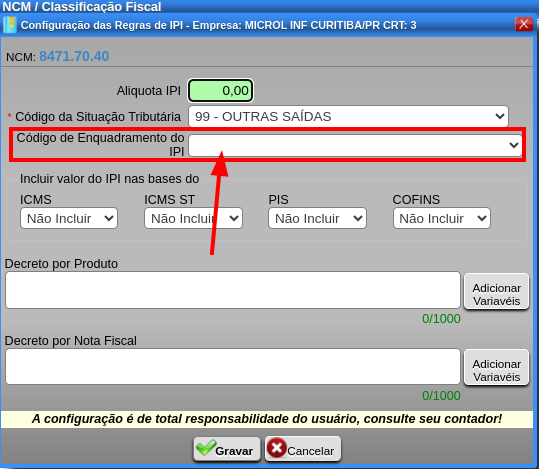Click the Cancelar button
539x469 pixels.
(303, 448)
